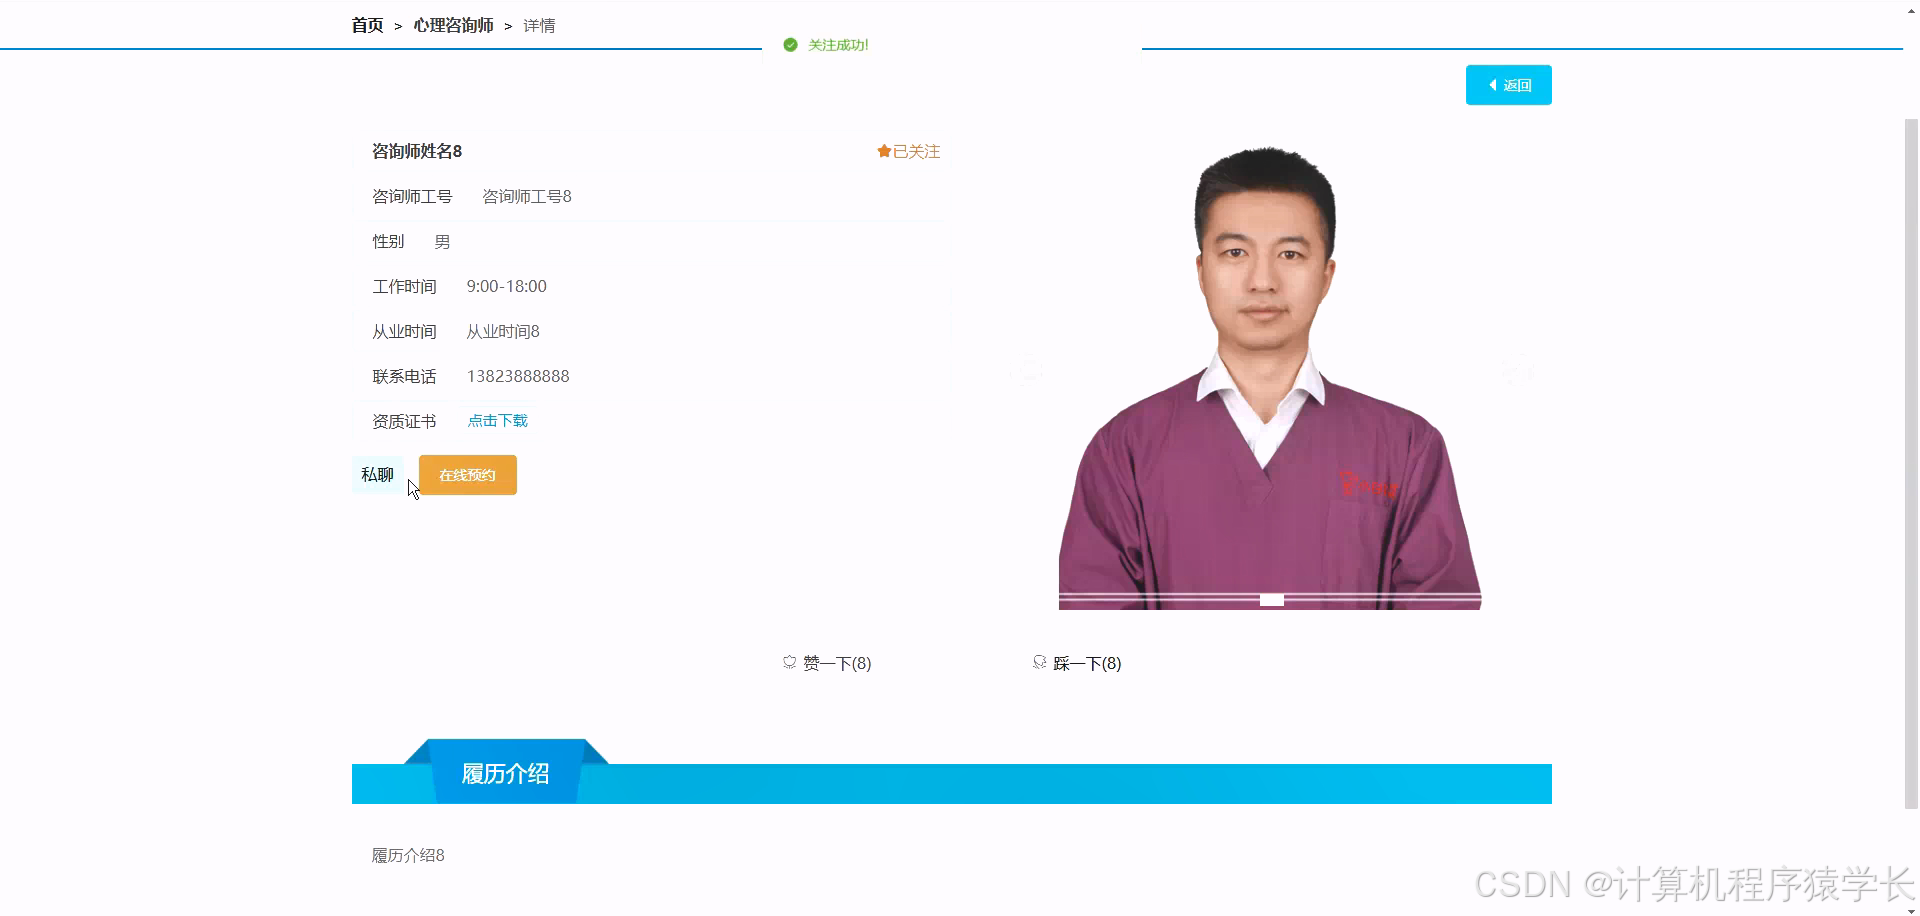Click the 私聊 button to start chat
Viewport: 1920px width, 916px height.
point(377,474)
